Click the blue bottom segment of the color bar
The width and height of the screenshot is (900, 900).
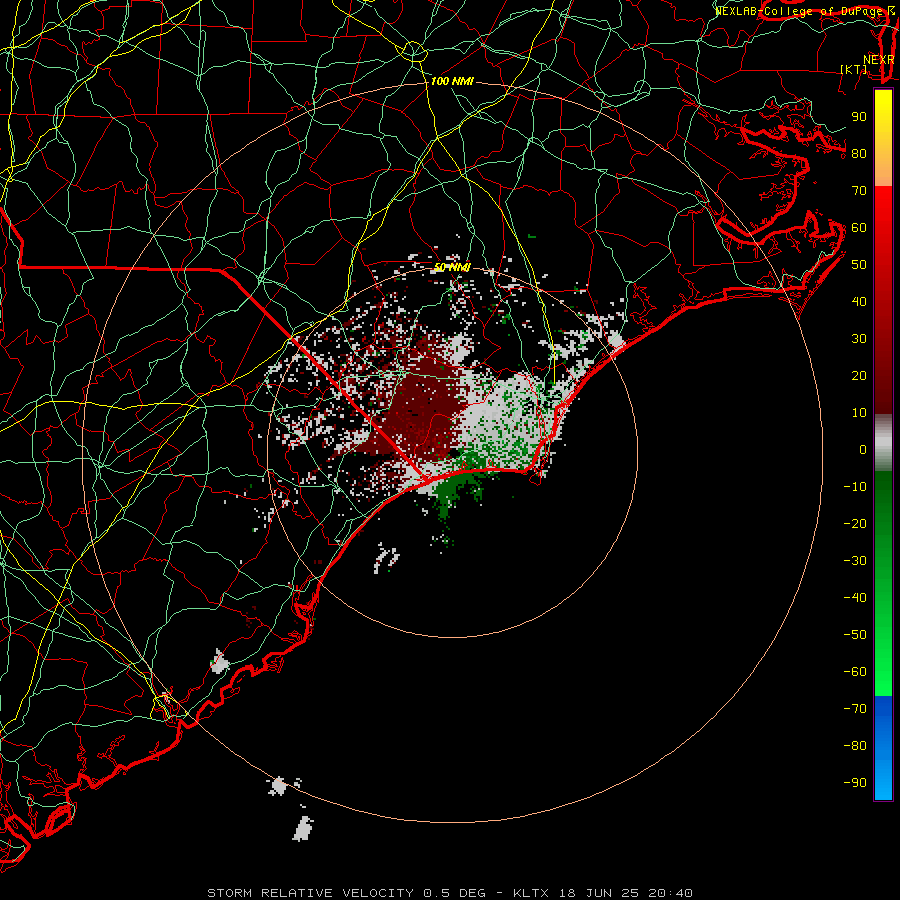point(883,748)
